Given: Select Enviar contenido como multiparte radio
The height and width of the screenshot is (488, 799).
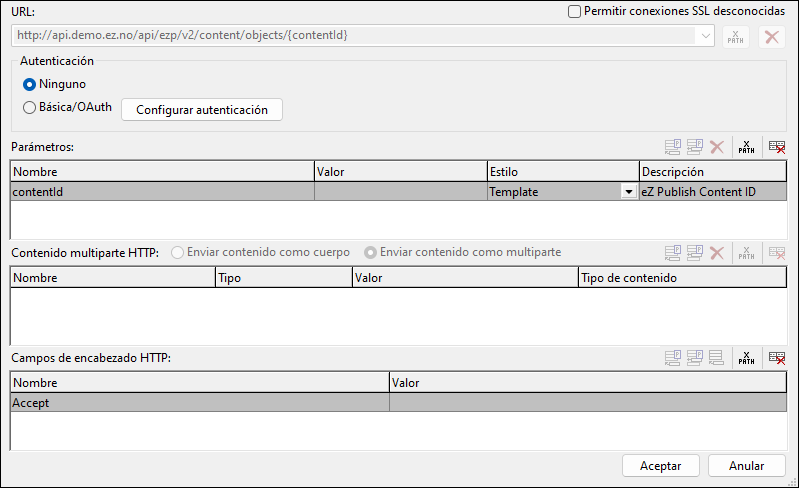Looking at the screenshot, I should [370, 253].
